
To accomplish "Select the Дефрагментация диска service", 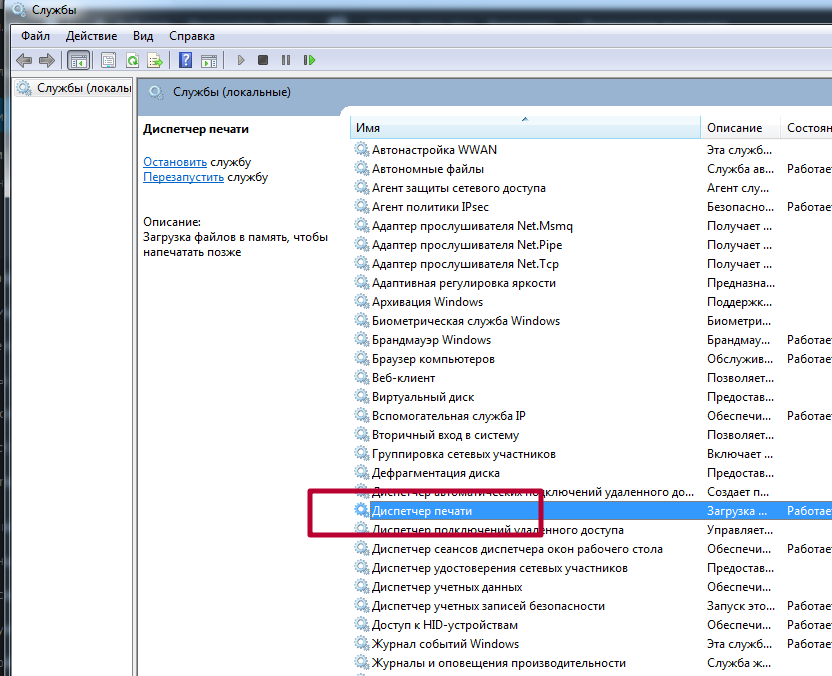I will (436, 473).
